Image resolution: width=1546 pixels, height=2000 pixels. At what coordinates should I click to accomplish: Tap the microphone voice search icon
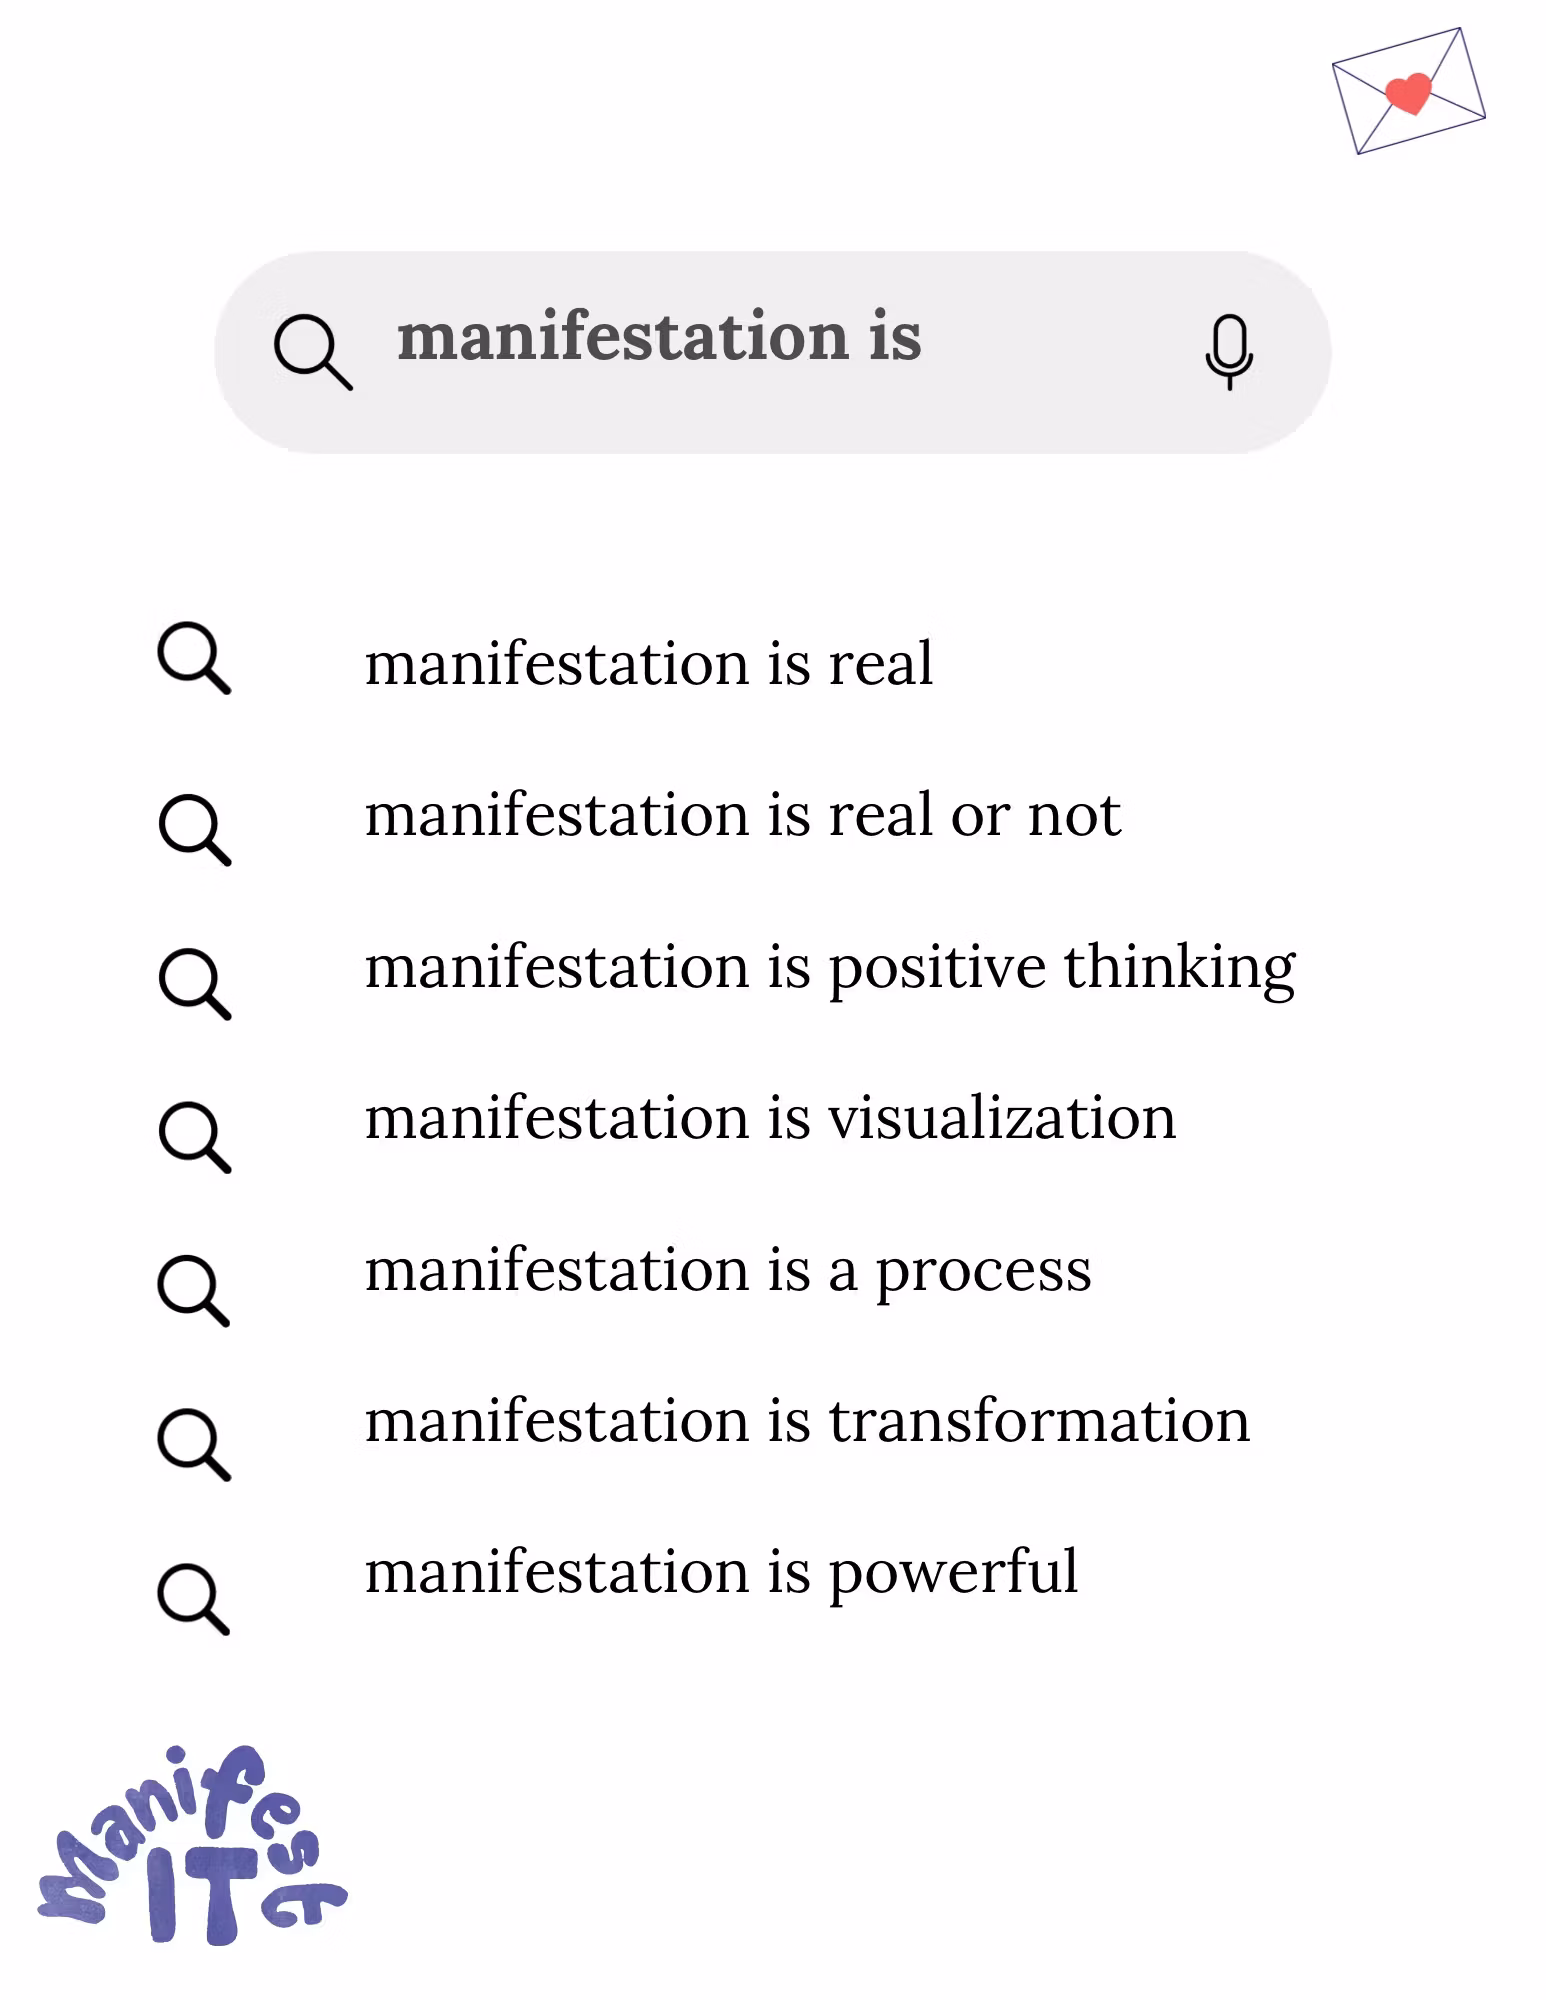1229,351
